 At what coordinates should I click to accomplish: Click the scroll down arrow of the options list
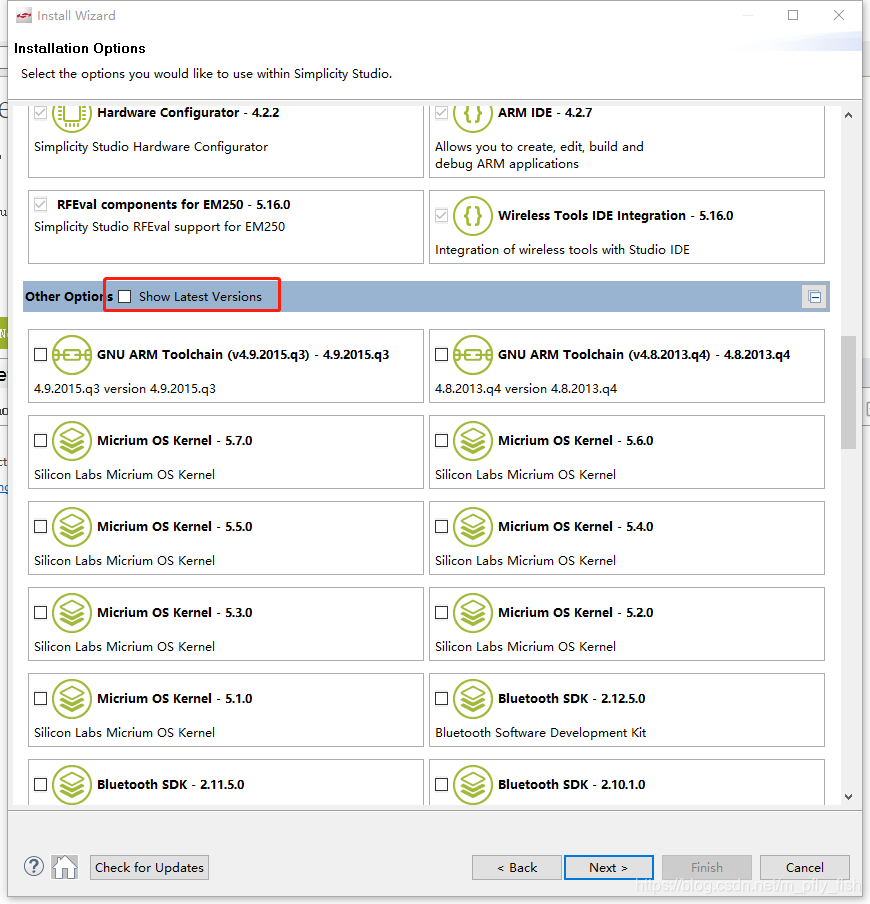(848, 797)
